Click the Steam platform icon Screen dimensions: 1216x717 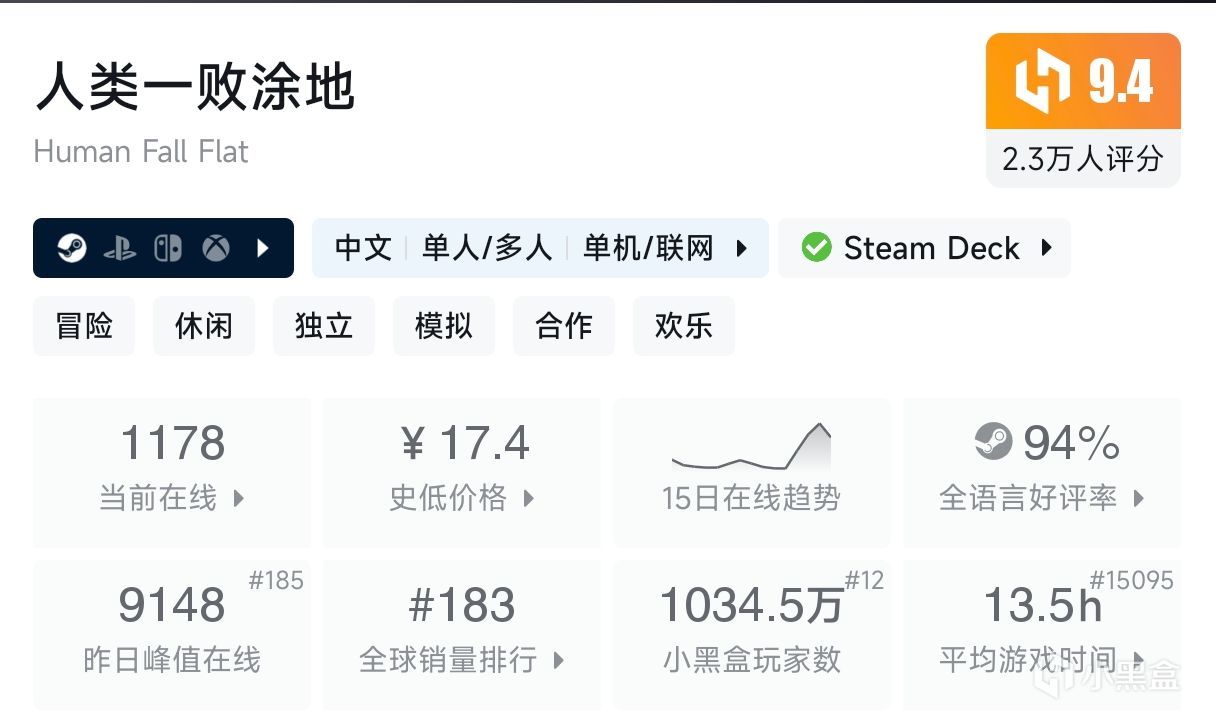click(71, 248)
